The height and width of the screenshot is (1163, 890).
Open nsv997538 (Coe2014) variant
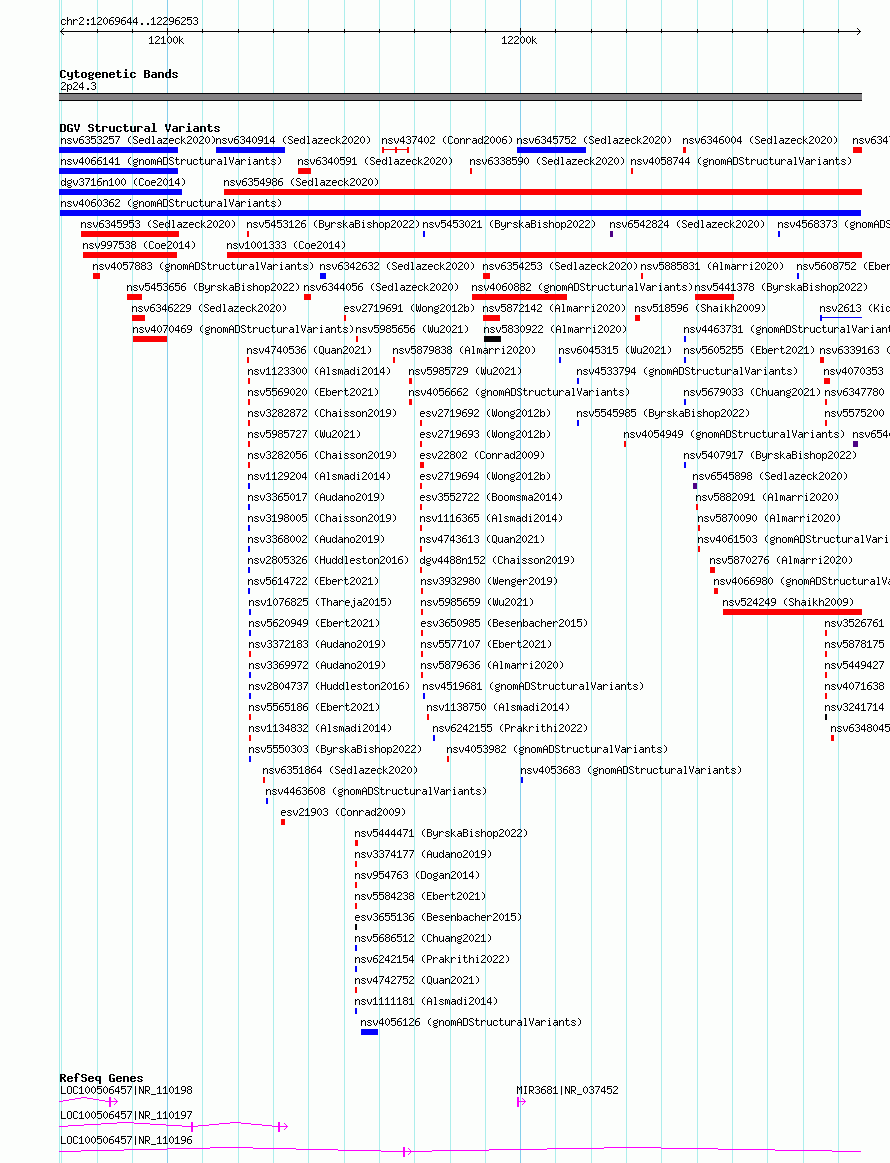(x=139, y=245)
